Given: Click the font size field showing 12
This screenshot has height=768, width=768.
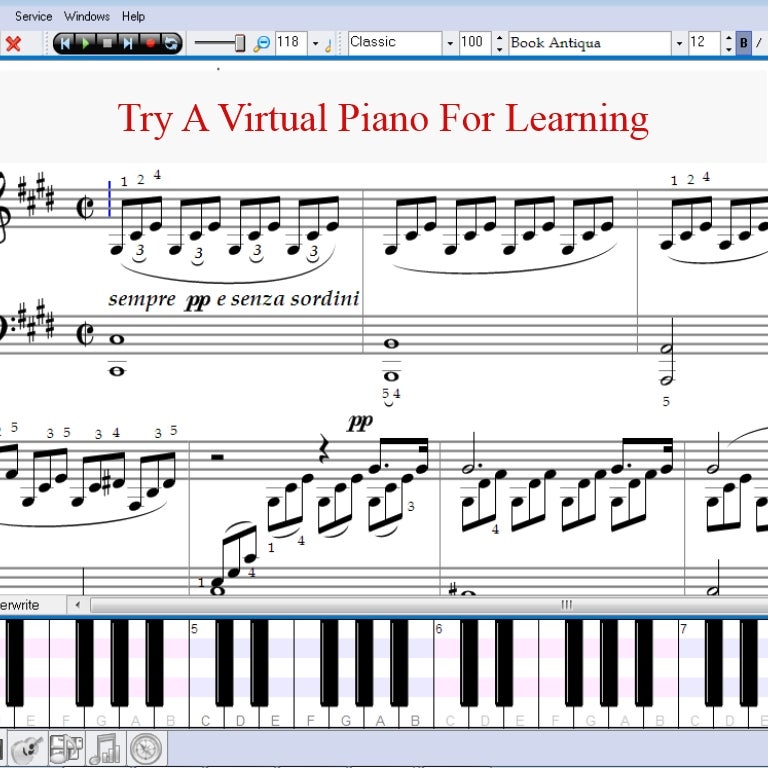Looking at the screenshot, I should [704, 43].
